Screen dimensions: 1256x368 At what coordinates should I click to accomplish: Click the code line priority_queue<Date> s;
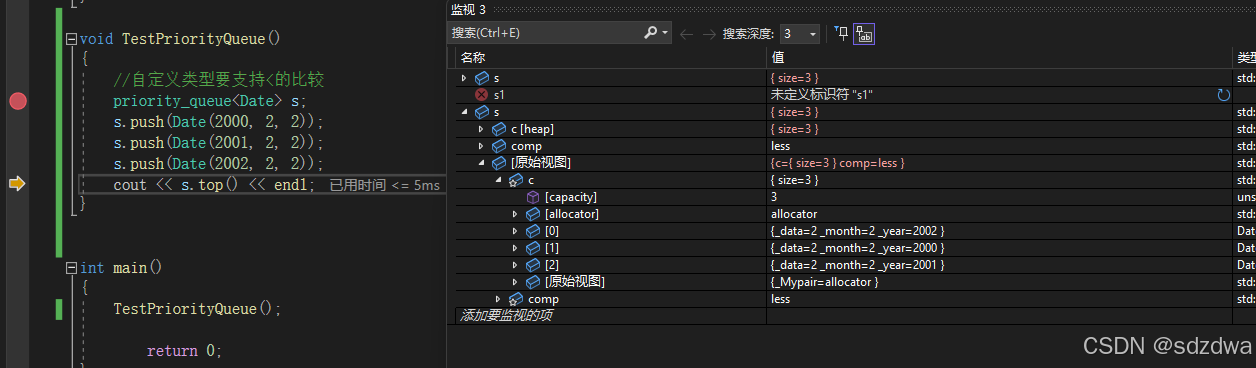click(211, 102)
